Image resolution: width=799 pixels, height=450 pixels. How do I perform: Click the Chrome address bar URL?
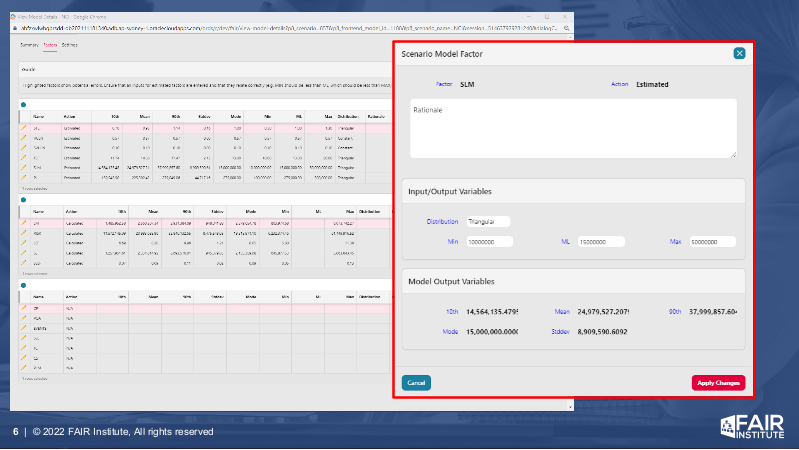click(x=289, y=28)
